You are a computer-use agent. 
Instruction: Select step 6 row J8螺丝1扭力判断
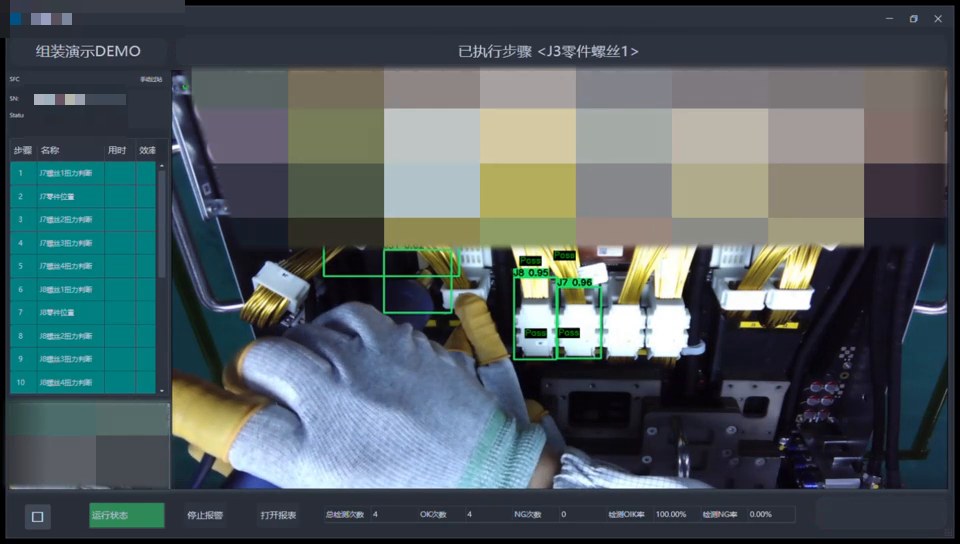(83, 289)
